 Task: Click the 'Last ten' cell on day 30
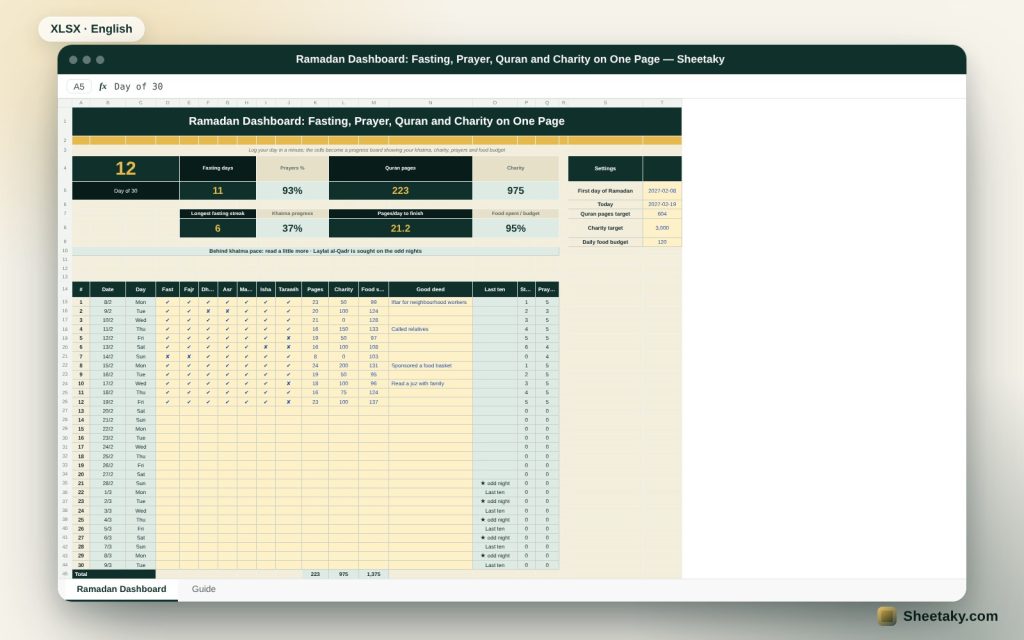[x=495, y=566]
